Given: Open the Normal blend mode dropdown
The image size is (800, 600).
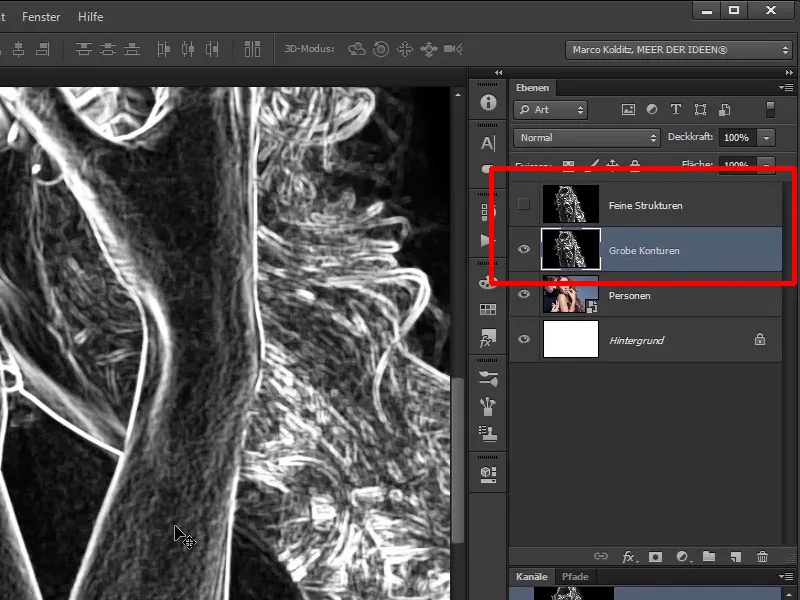Looking at the screenshot, I should coord(587,138).
